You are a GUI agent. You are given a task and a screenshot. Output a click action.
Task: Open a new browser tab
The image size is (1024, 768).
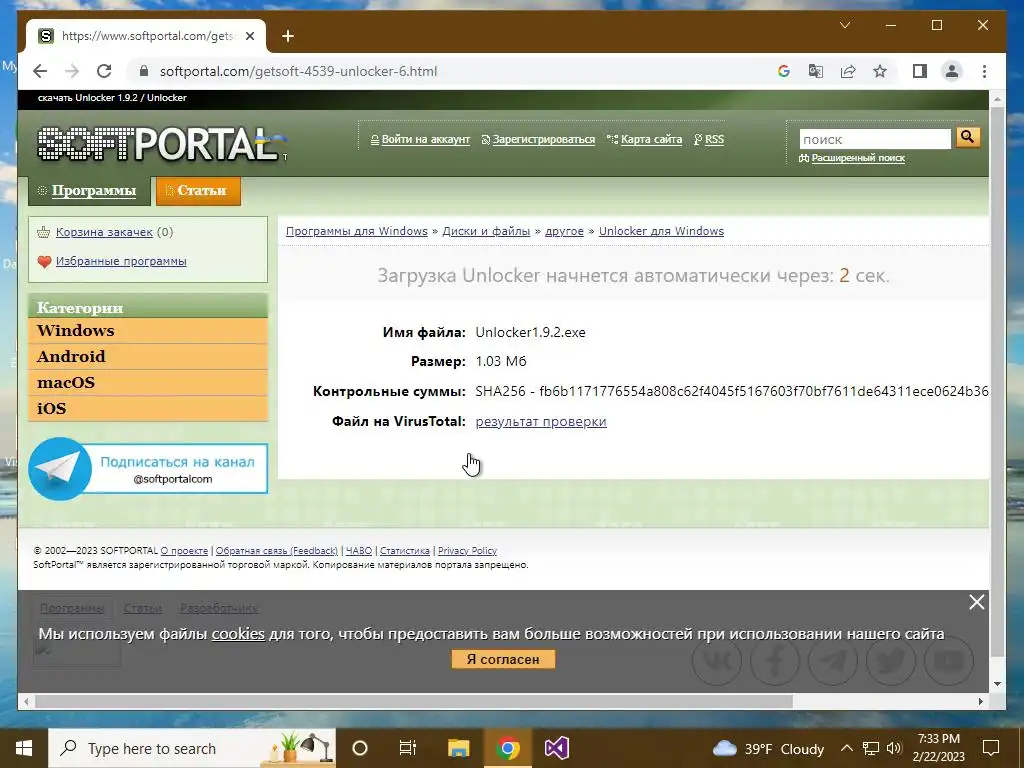coord(288,36)
